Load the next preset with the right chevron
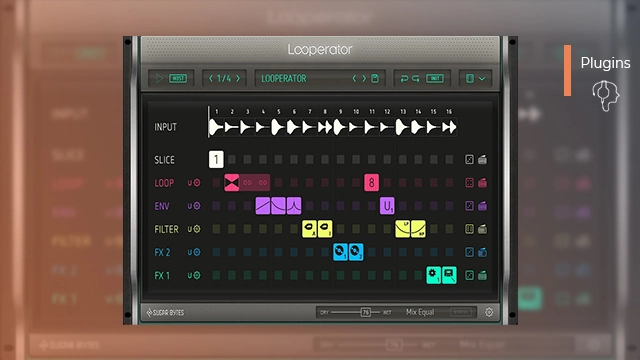Screen dimensions: 640x360 [364, 78]
